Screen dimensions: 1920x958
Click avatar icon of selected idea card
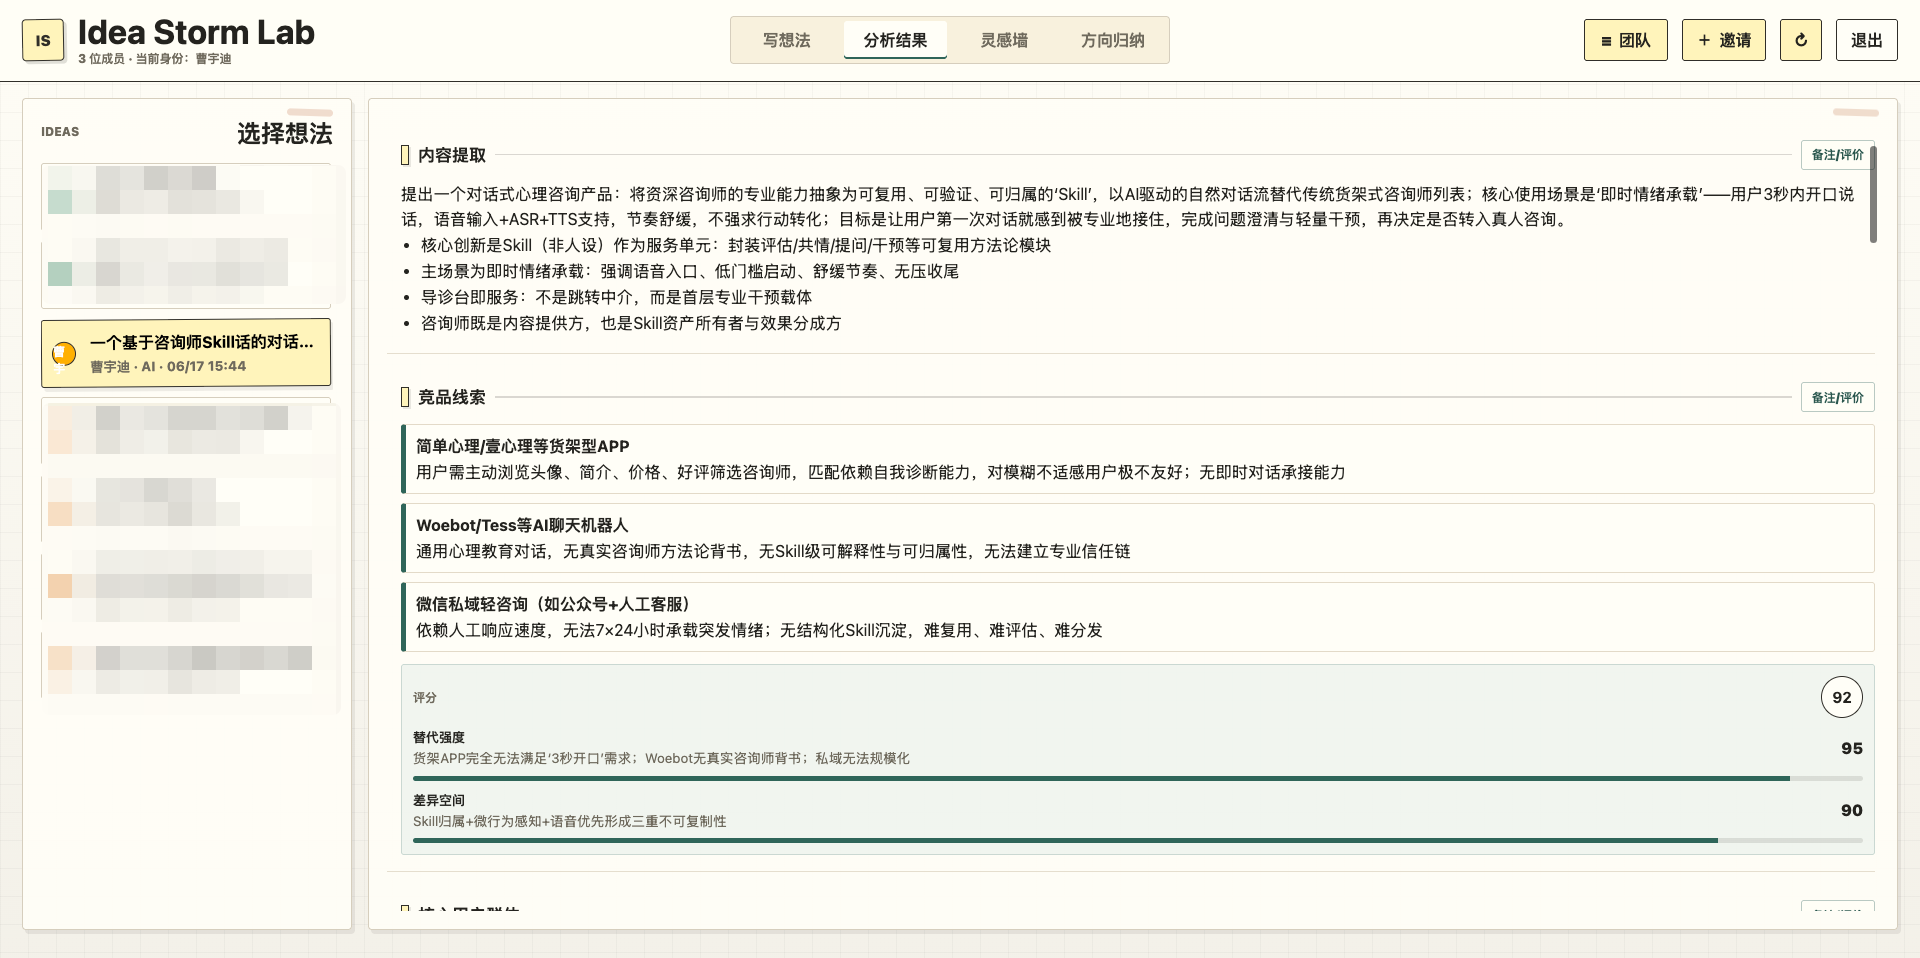64,353
